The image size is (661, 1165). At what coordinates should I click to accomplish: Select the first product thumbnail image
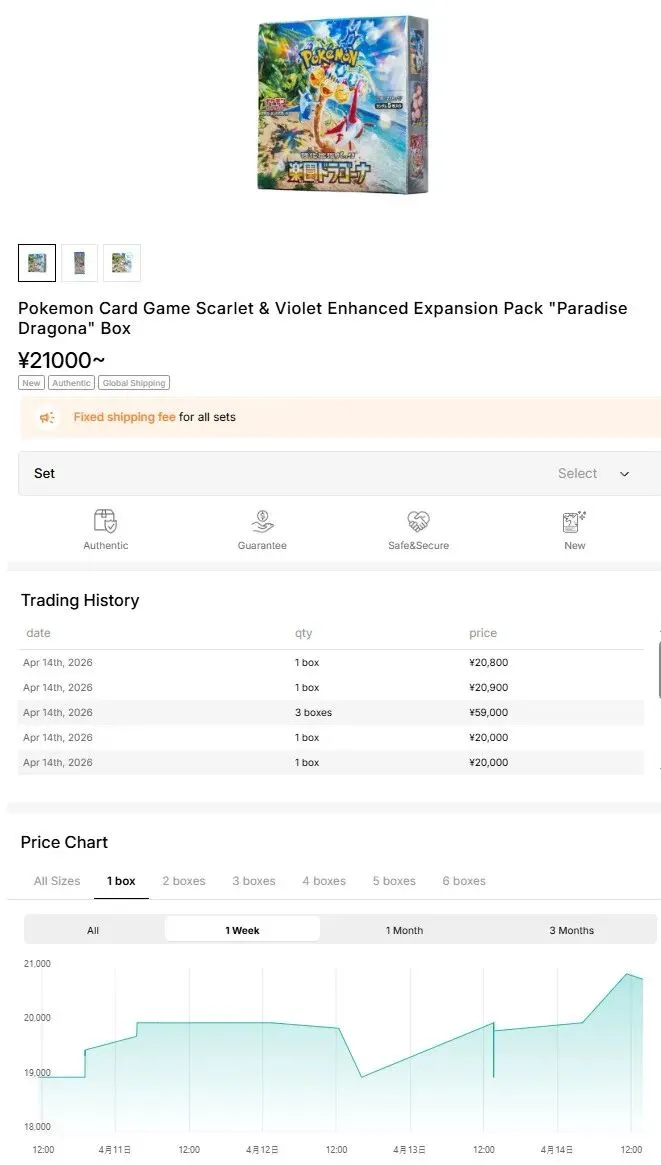[37, 263]
